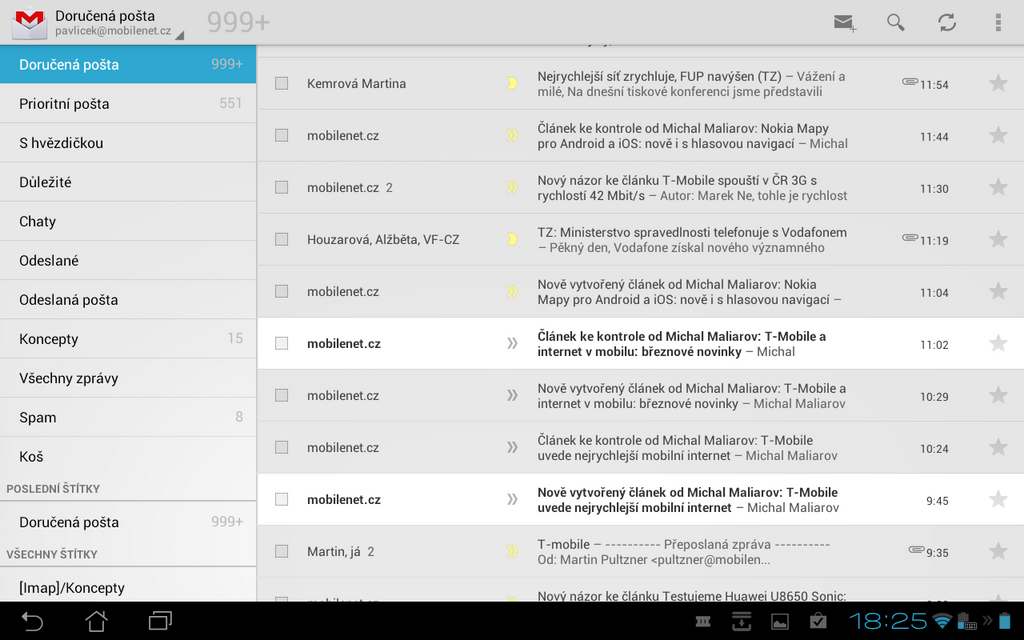Image resolution: width=1024 pixels, height=640 pixels.
Task: Toggle the yellow importance marker on the 11:44 mobilenet.cz email
Action: tap(511, 135)
